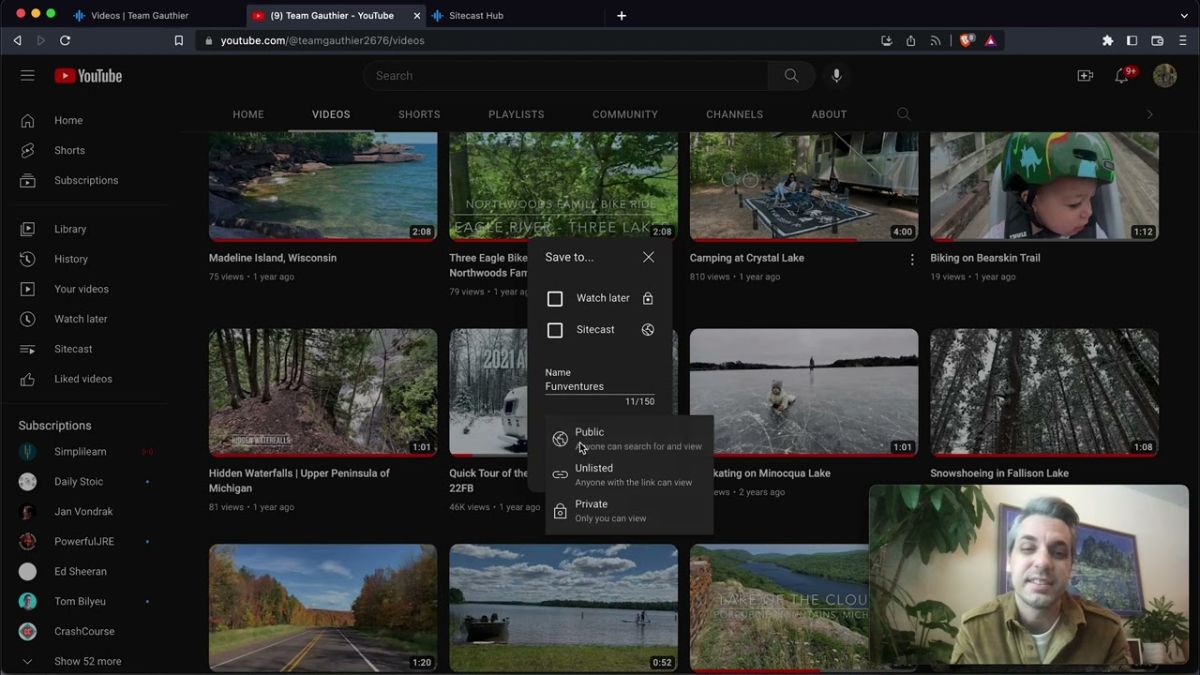Switch to the ABOUT channel tab
Screen dimensions: 1200x675
point(829,114)
